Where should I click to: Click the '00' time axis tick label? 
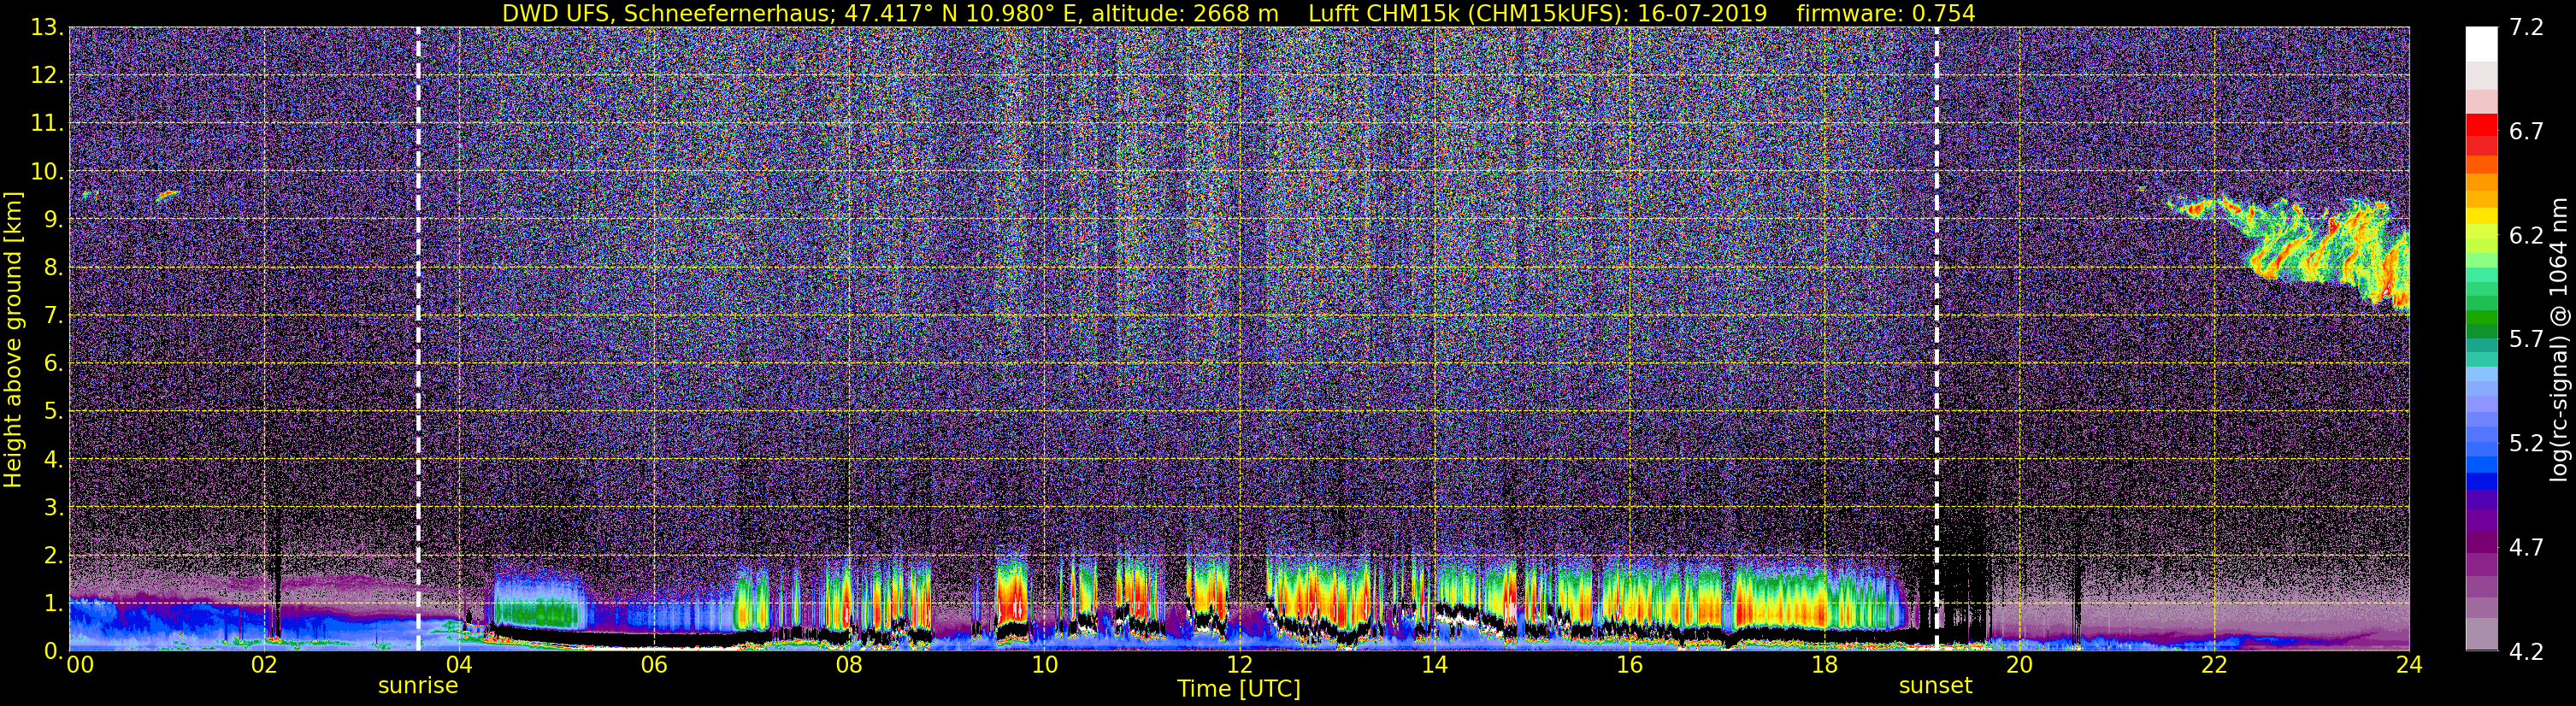click(x=80, y=665)
